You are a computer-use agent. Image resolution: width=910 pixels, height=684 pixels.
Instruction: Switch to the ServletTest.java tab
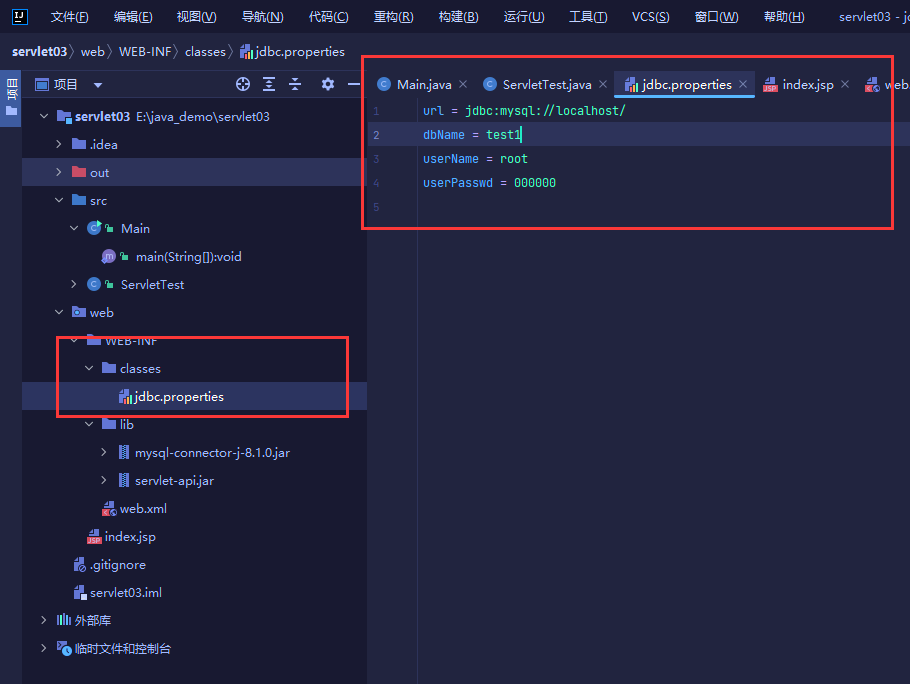point(546,84)
